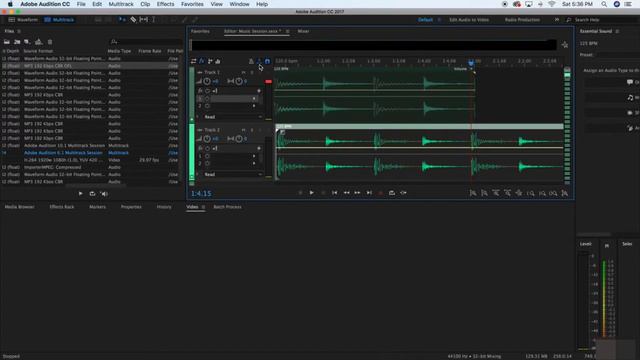Open the Multitrack menu
Image resolution: width=640 pixels, height=360 pixels.
point(121,4)
